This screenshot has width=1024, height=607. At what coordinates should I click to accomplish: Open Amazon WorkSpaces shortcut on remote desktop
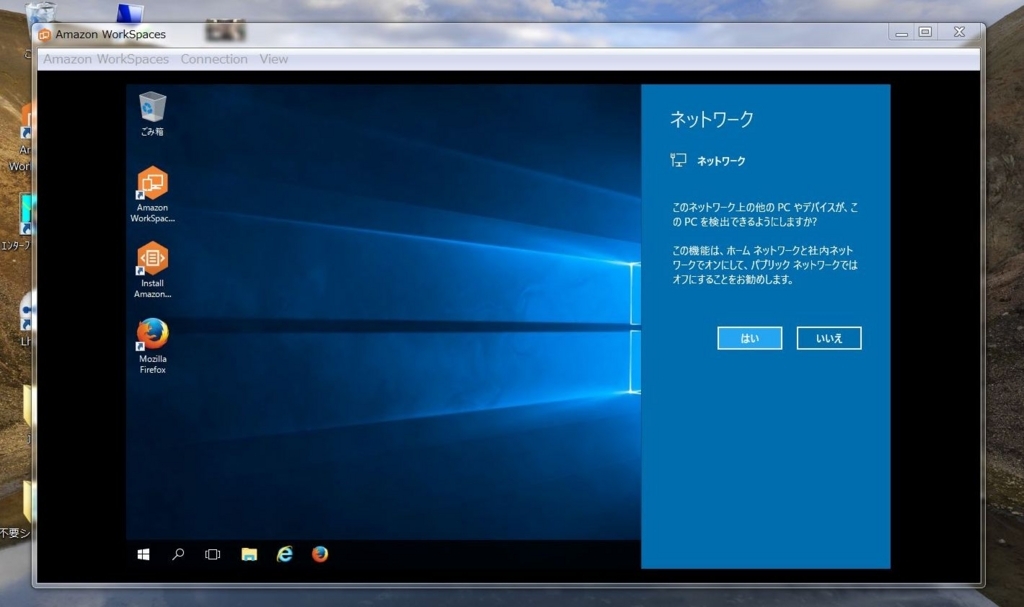click(x=152, y=194)
